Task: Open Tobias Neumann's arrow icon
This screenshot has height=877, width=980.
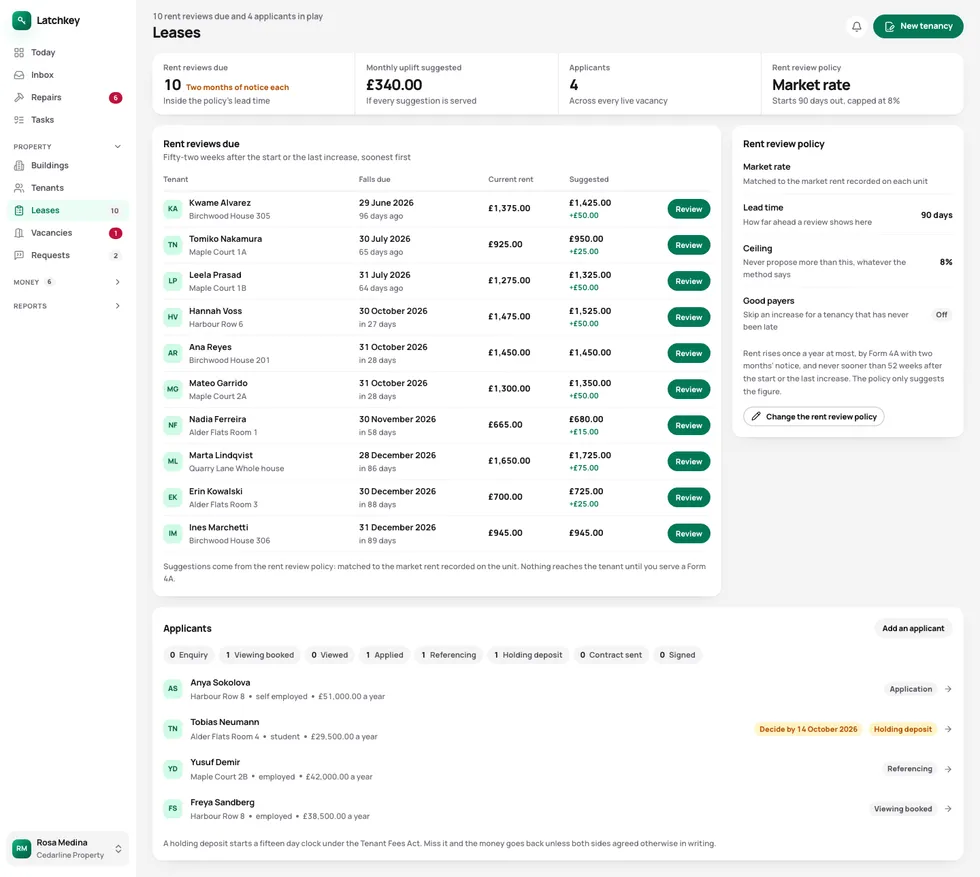Action: click(948, 729)
